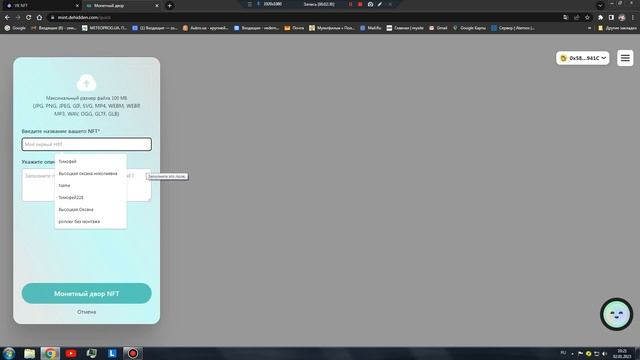
Task: Switch to the VK NFT tab
Action: point(41,6)
